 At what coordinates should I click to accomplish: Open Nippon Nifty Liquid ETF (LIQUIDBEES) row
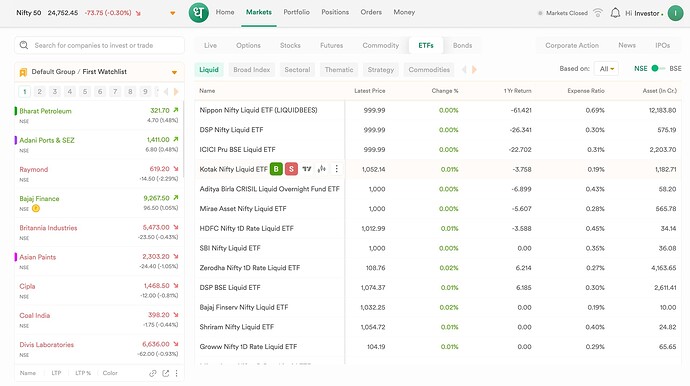(438, 110)
